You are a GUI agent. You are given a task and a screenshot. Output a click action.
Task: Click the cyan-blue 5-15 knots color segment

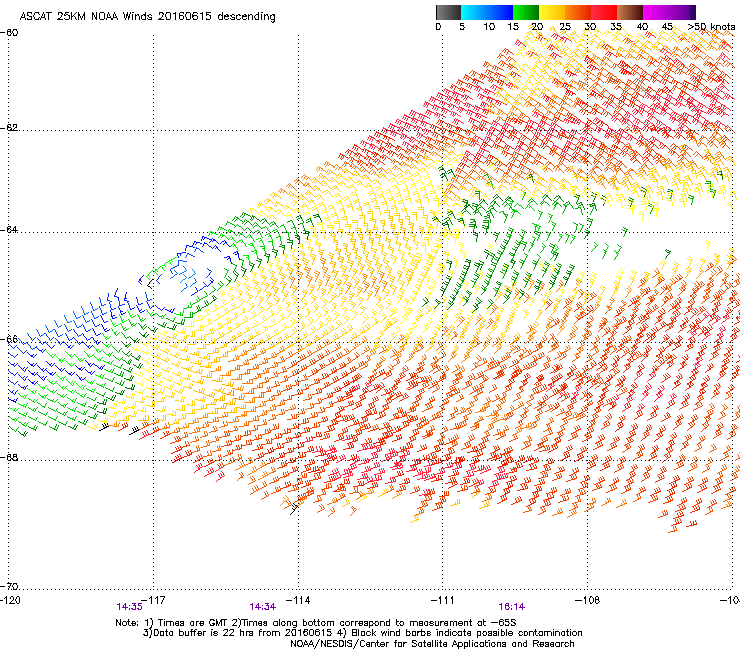(x=487, y=12)
